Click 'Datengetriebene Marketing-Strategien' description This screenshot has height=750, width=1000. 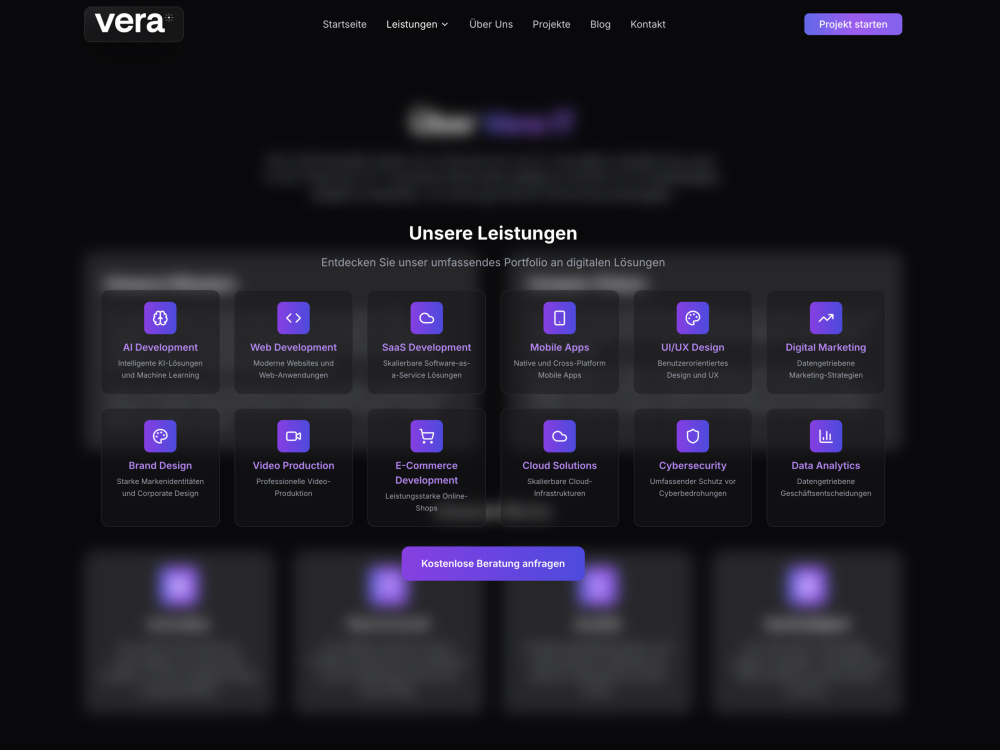pyautogui.click(x=826, y=369)
